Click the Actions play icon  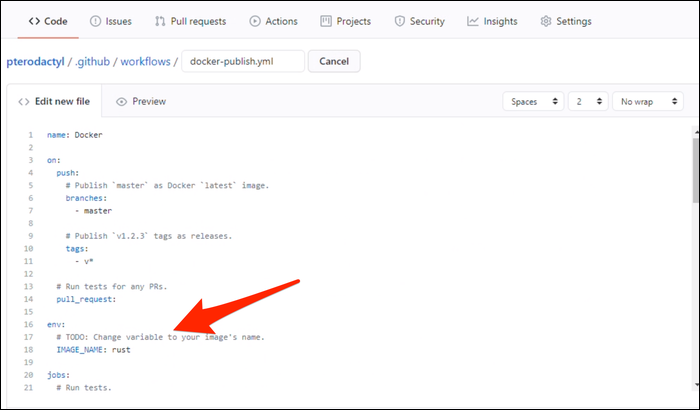tap(254, 21)
